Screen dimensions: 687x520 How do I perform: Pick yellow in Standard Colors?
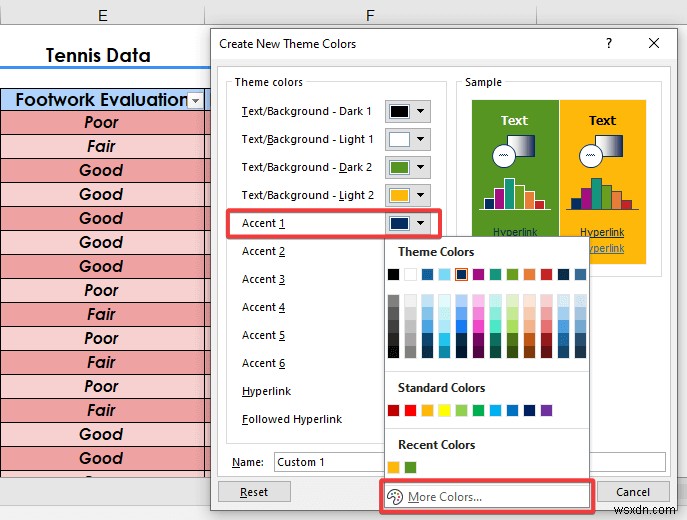tap(444, 410)
